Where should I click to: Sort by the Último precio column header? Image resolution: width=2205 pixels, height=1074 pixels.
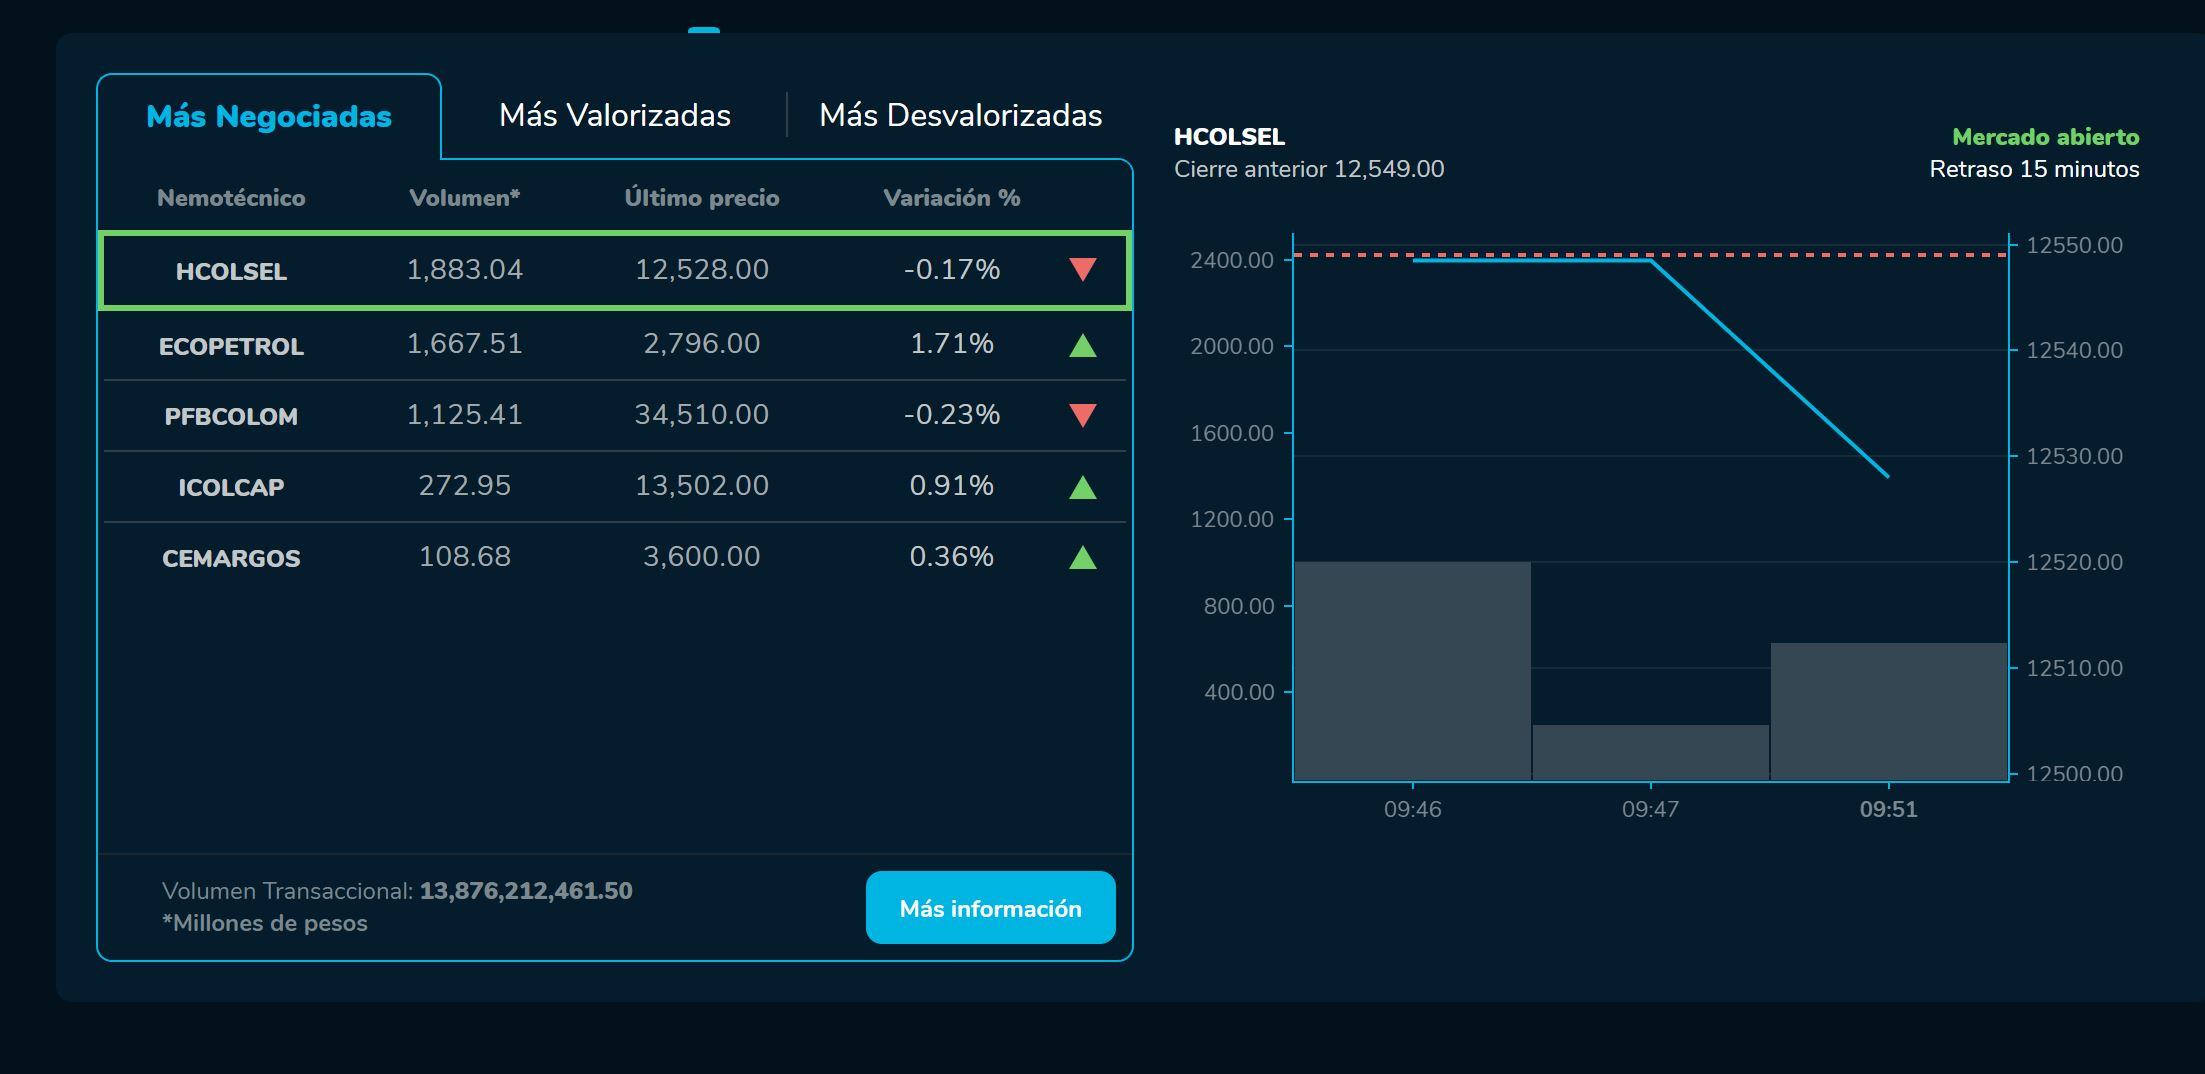(x=702, y=197)
